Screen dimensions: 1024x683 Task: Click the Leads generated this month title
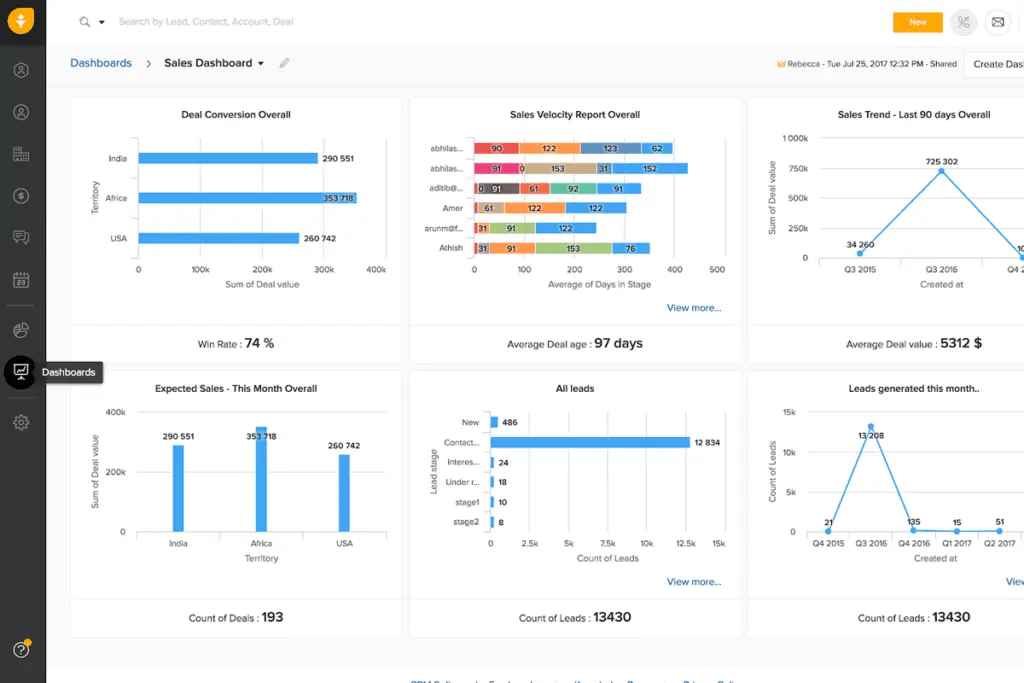914,389
